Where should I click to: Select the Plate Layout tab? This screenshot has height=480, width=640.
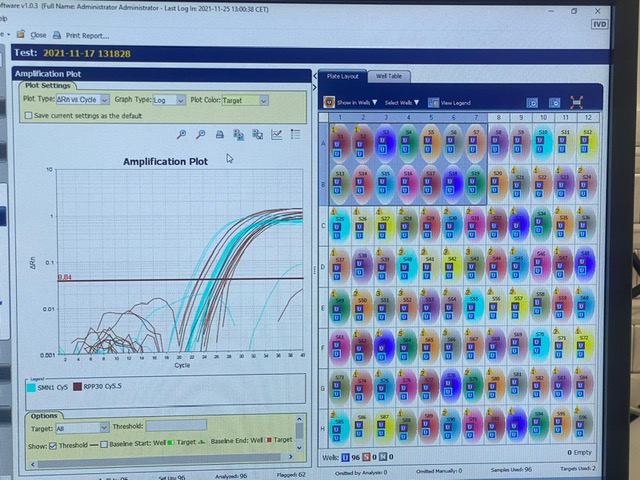point(343,76)
